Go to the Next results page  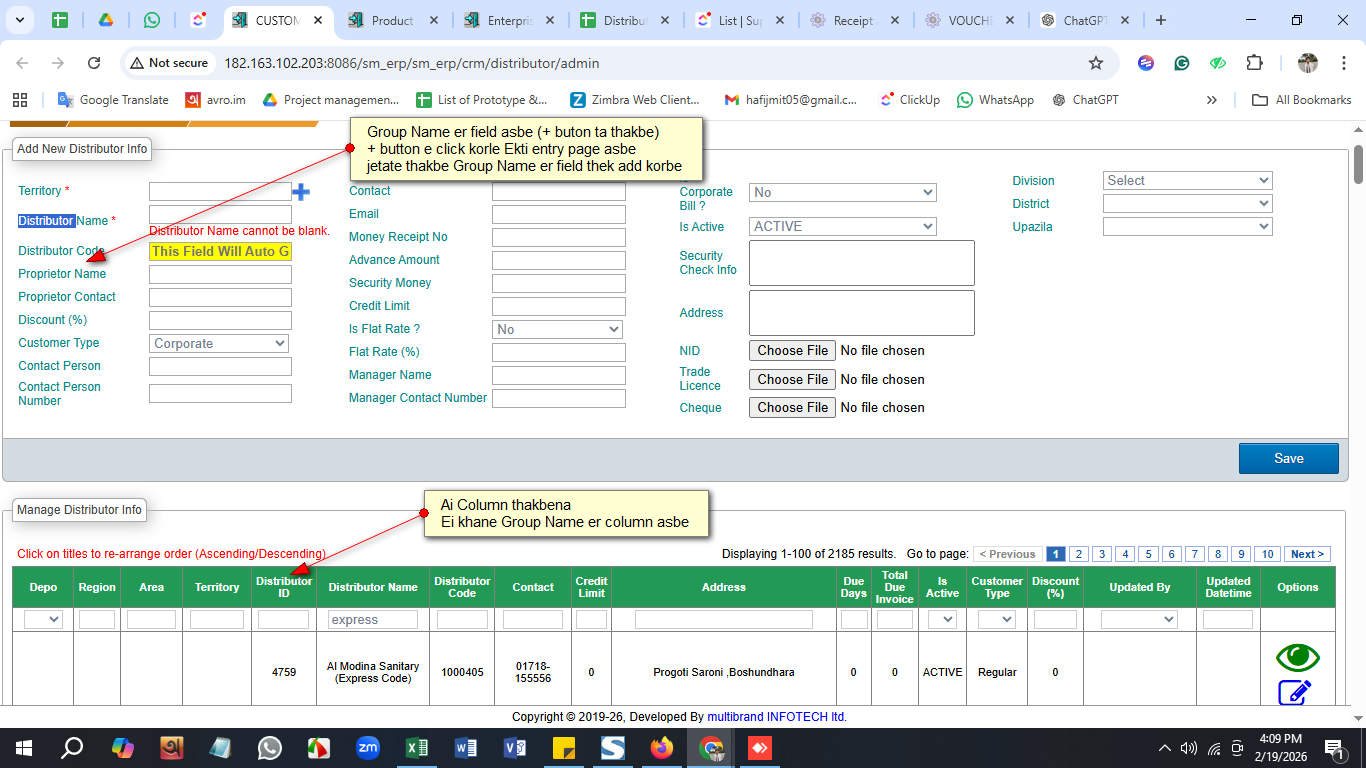pos(1307,554)
